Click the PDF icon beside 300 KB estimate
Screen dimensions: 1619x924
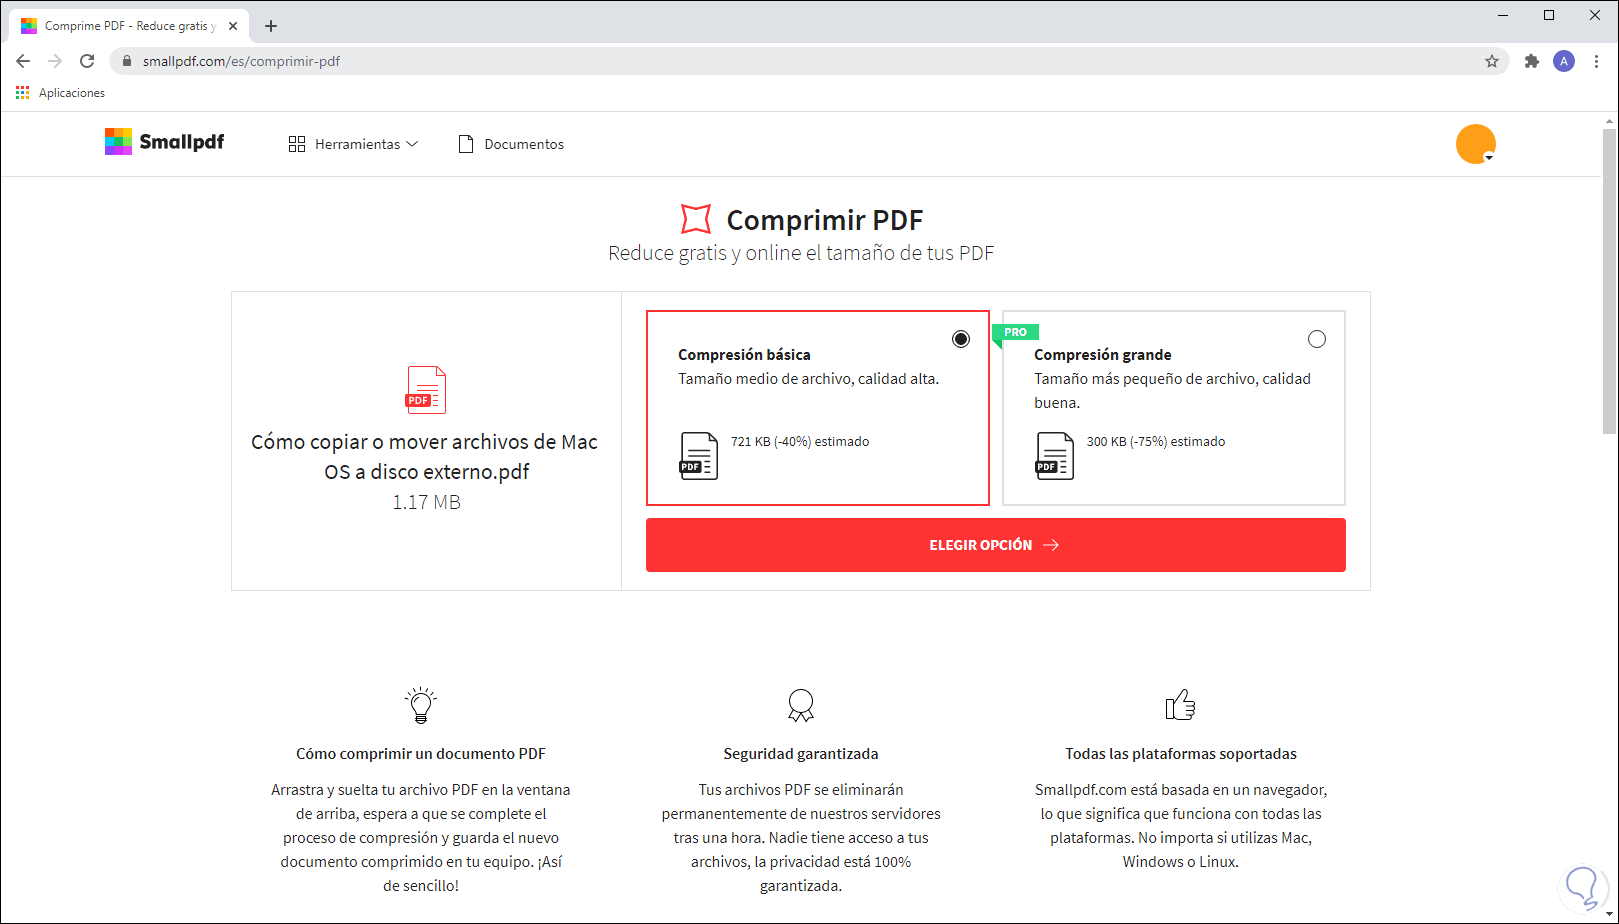[x=1055, y=456]
